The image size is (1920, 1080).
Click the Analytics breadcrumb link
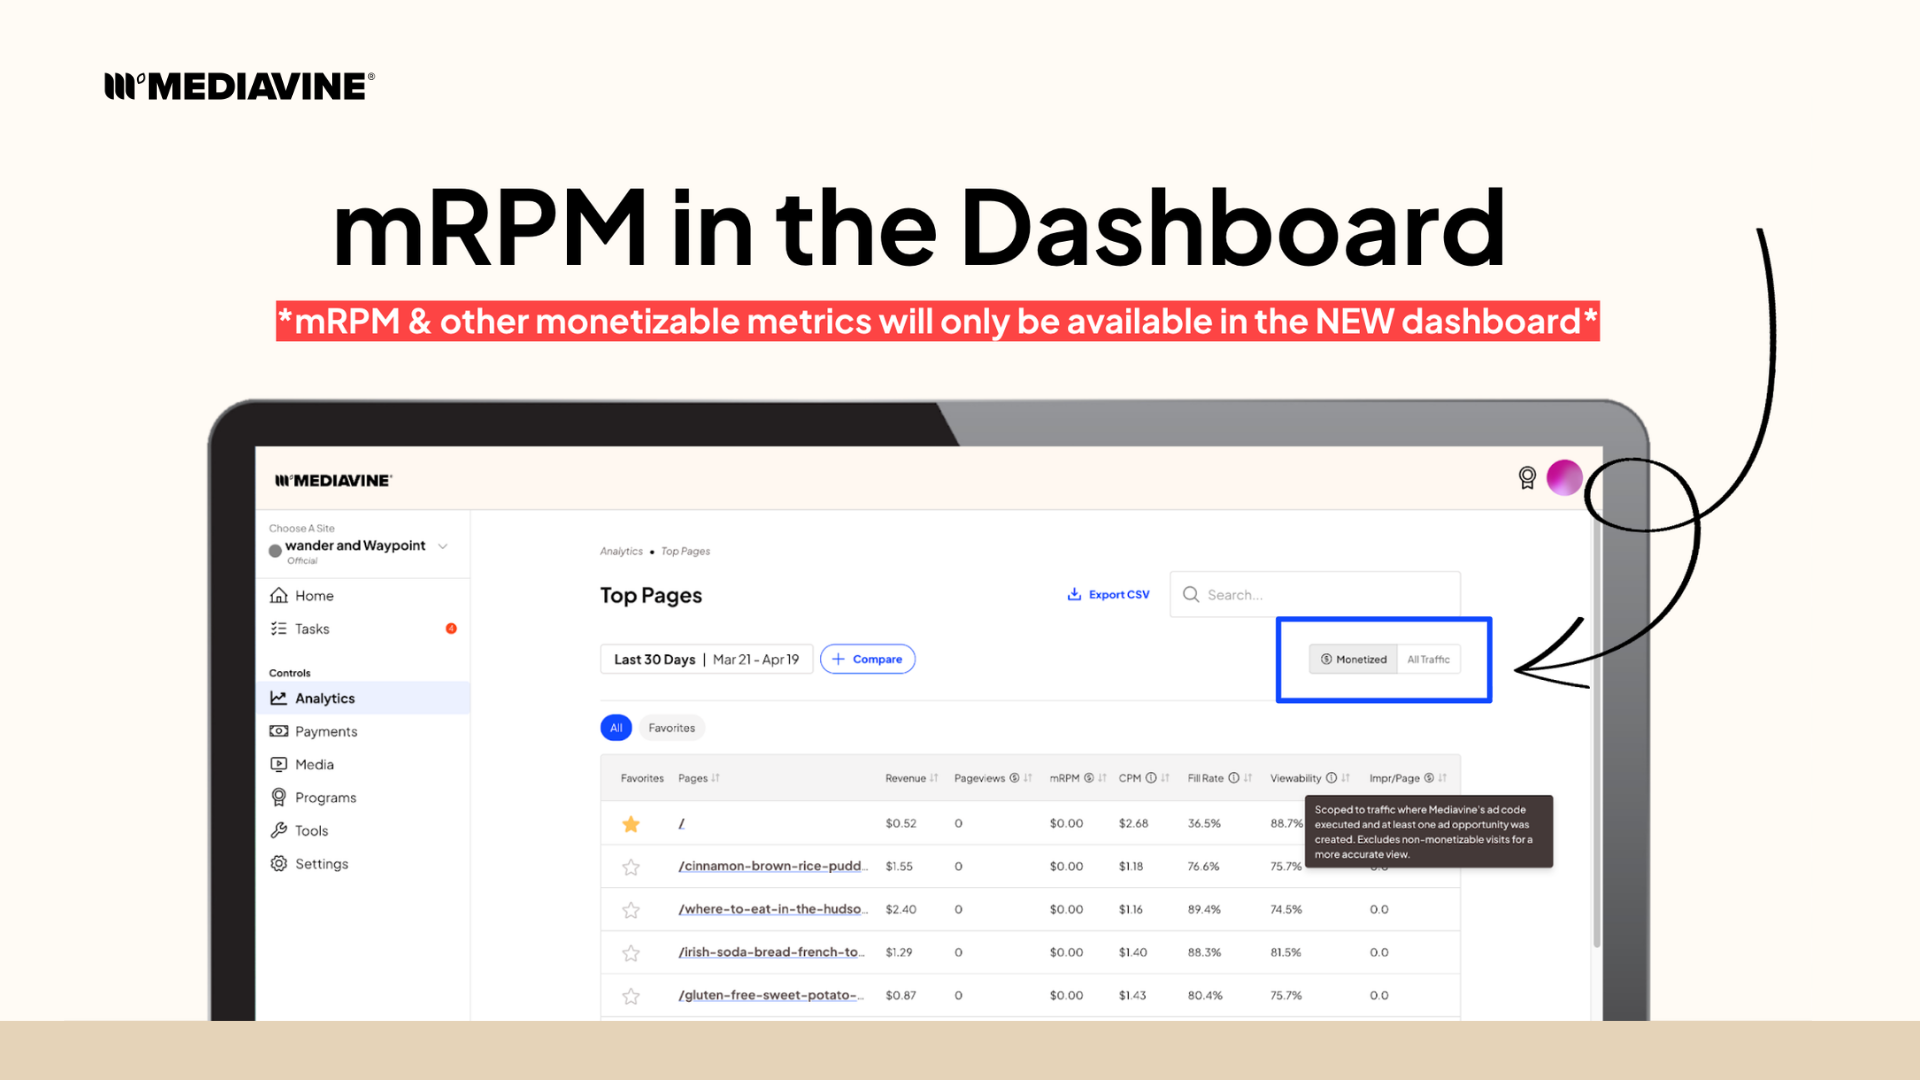pos(621,551)
